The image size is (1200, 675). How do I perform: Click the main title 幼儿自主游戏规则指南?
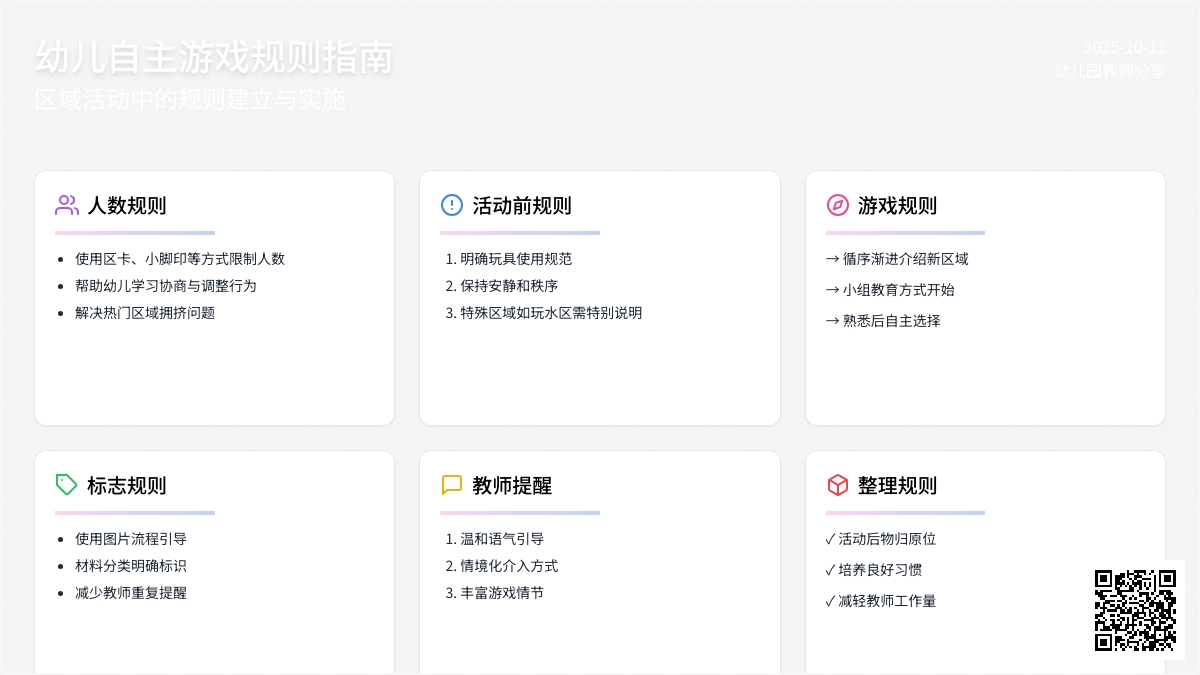point(213,58)
